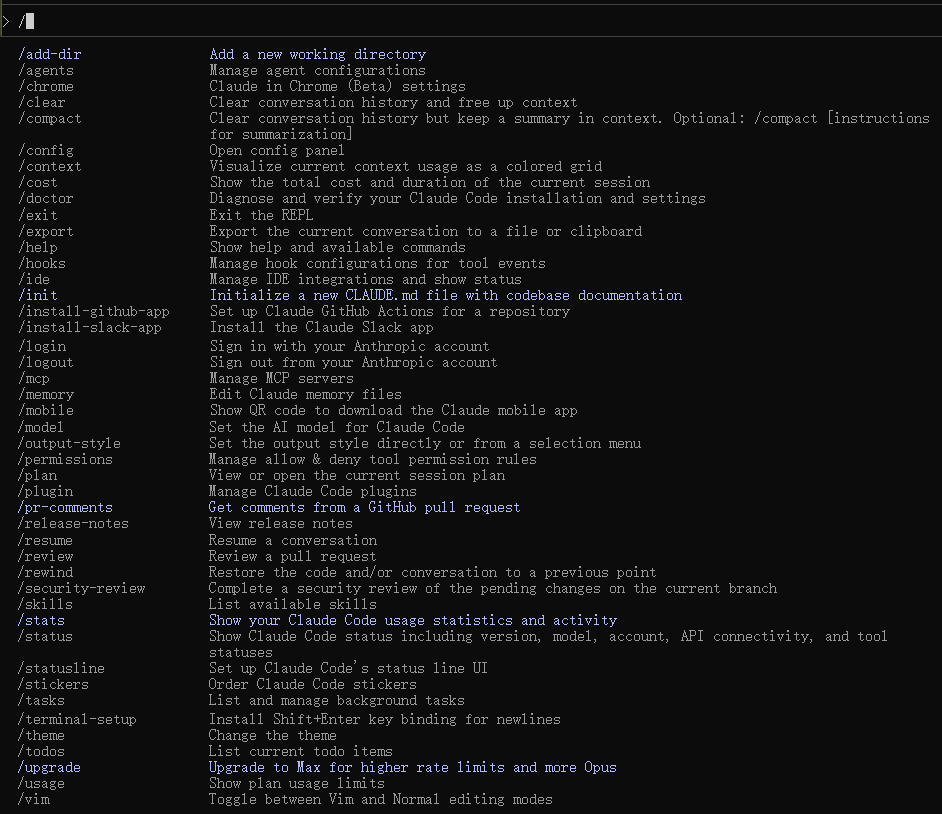The width and height of the screenshot is (942, 814).
Task: Choose the /chrome command entry
Action: tap(46, 87)
